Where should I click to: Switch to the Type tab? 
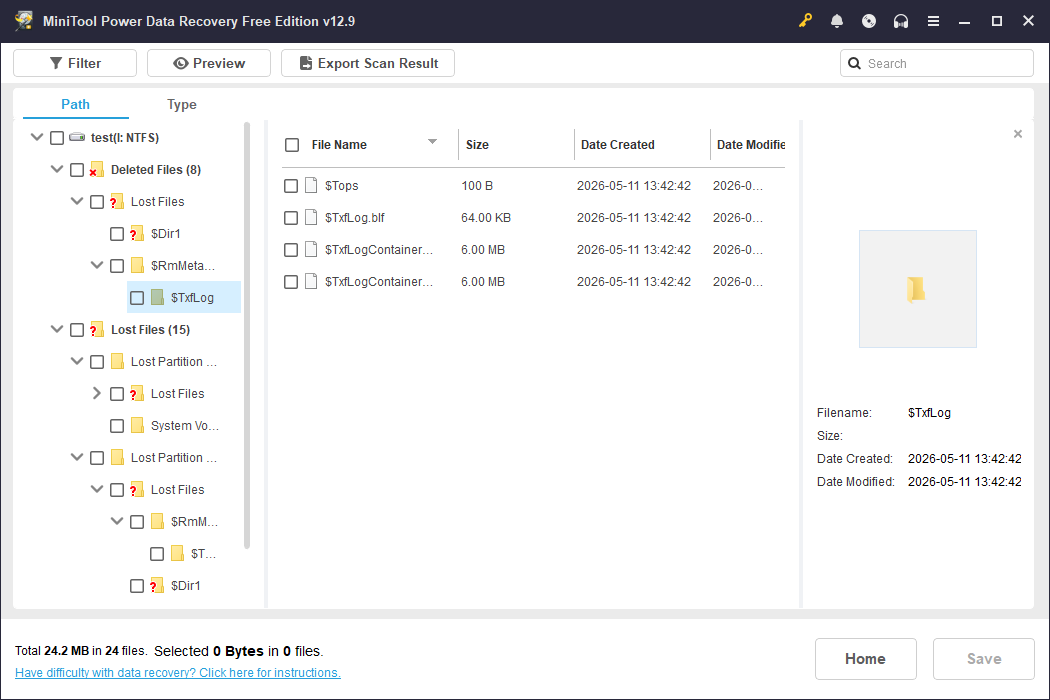point(181,104)
